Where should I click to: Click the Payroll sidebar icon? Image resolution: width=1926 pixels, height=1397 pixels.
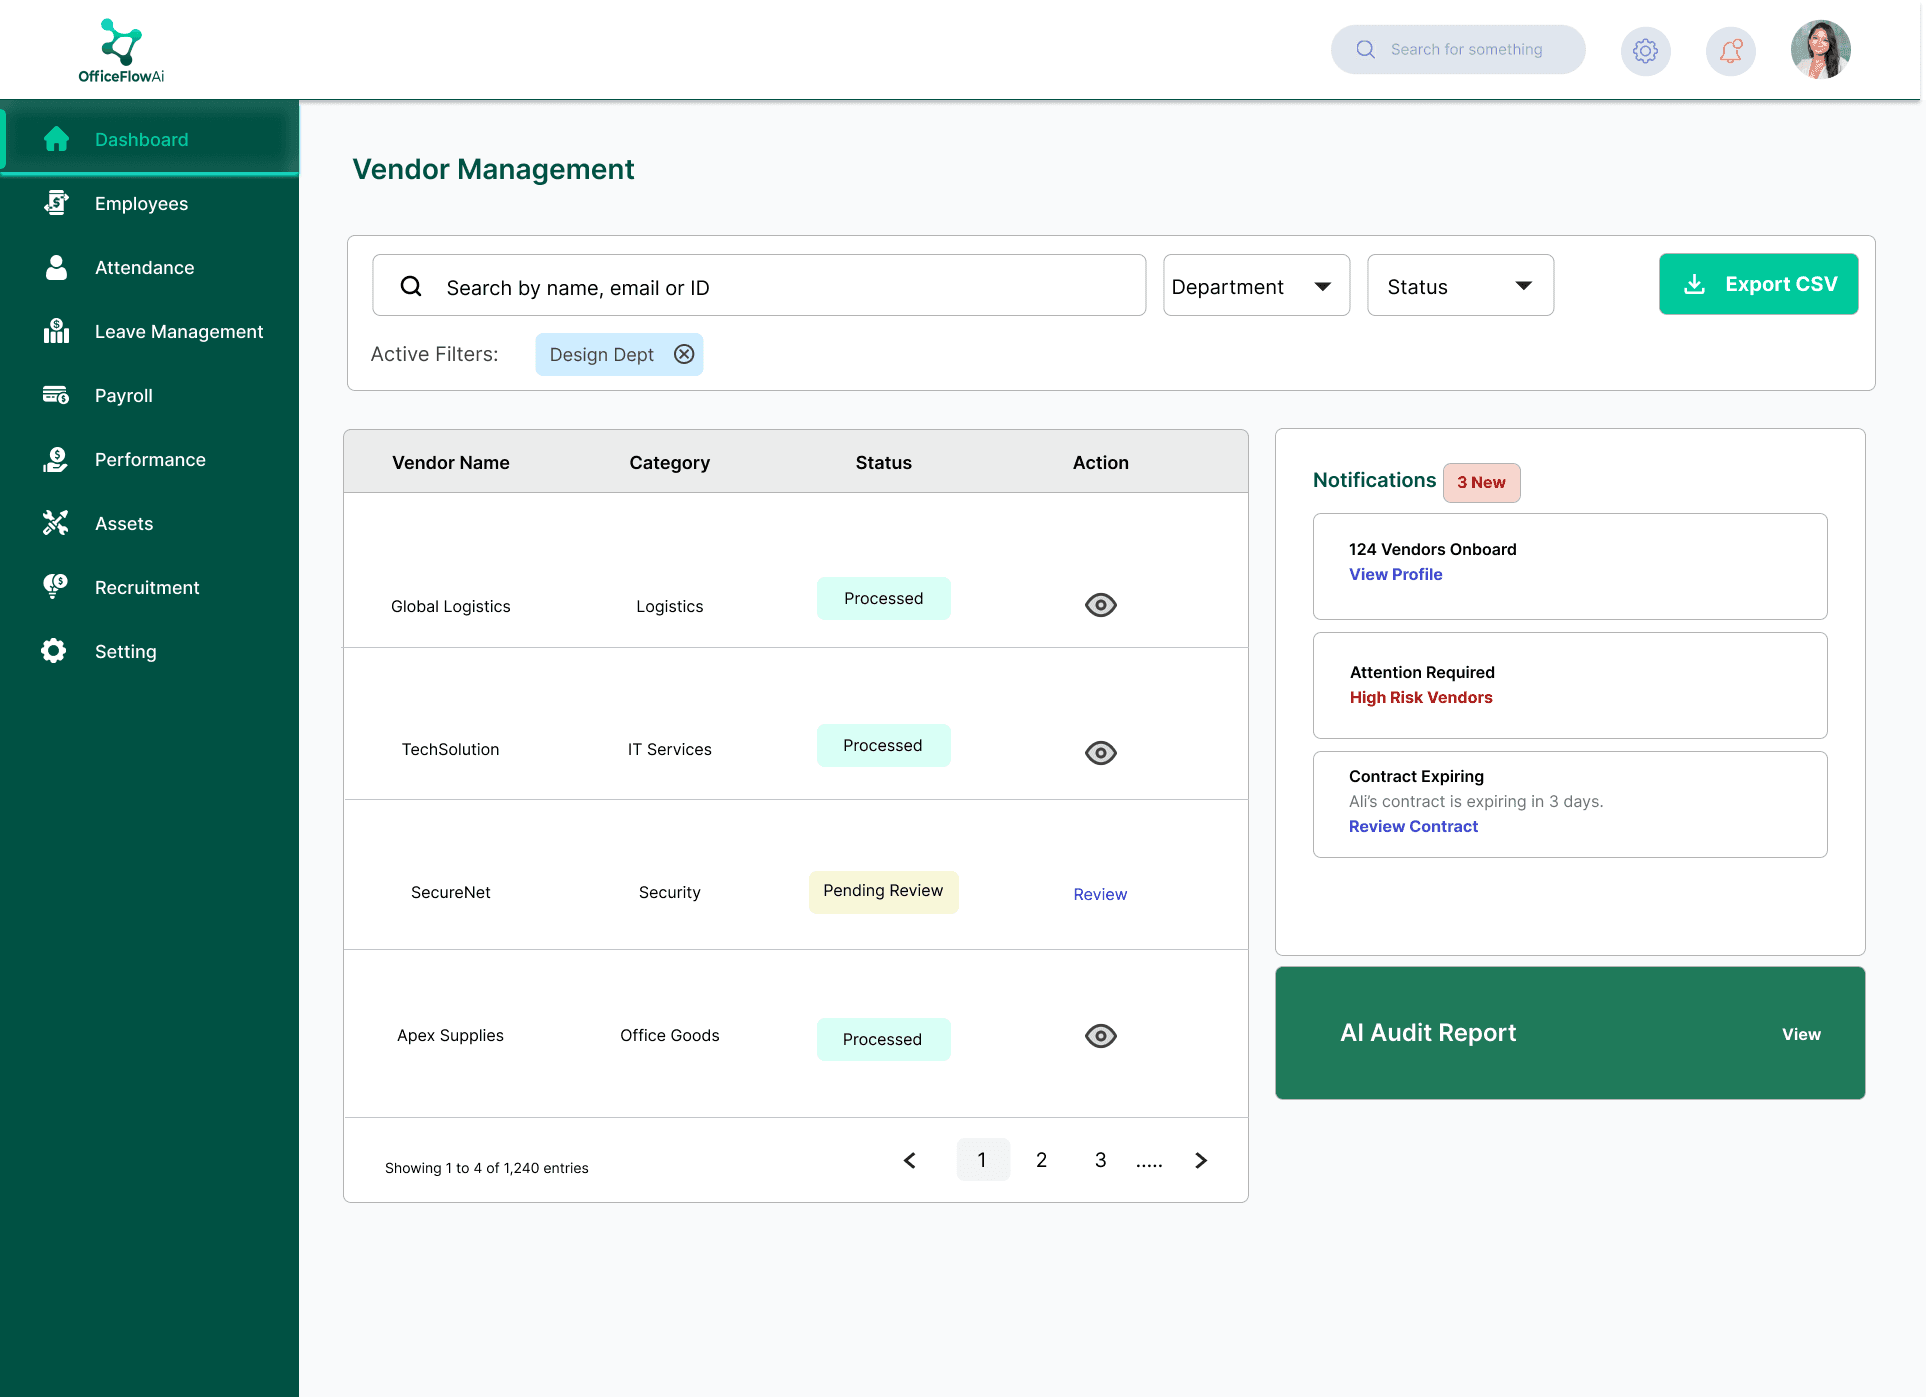[56, 395]
